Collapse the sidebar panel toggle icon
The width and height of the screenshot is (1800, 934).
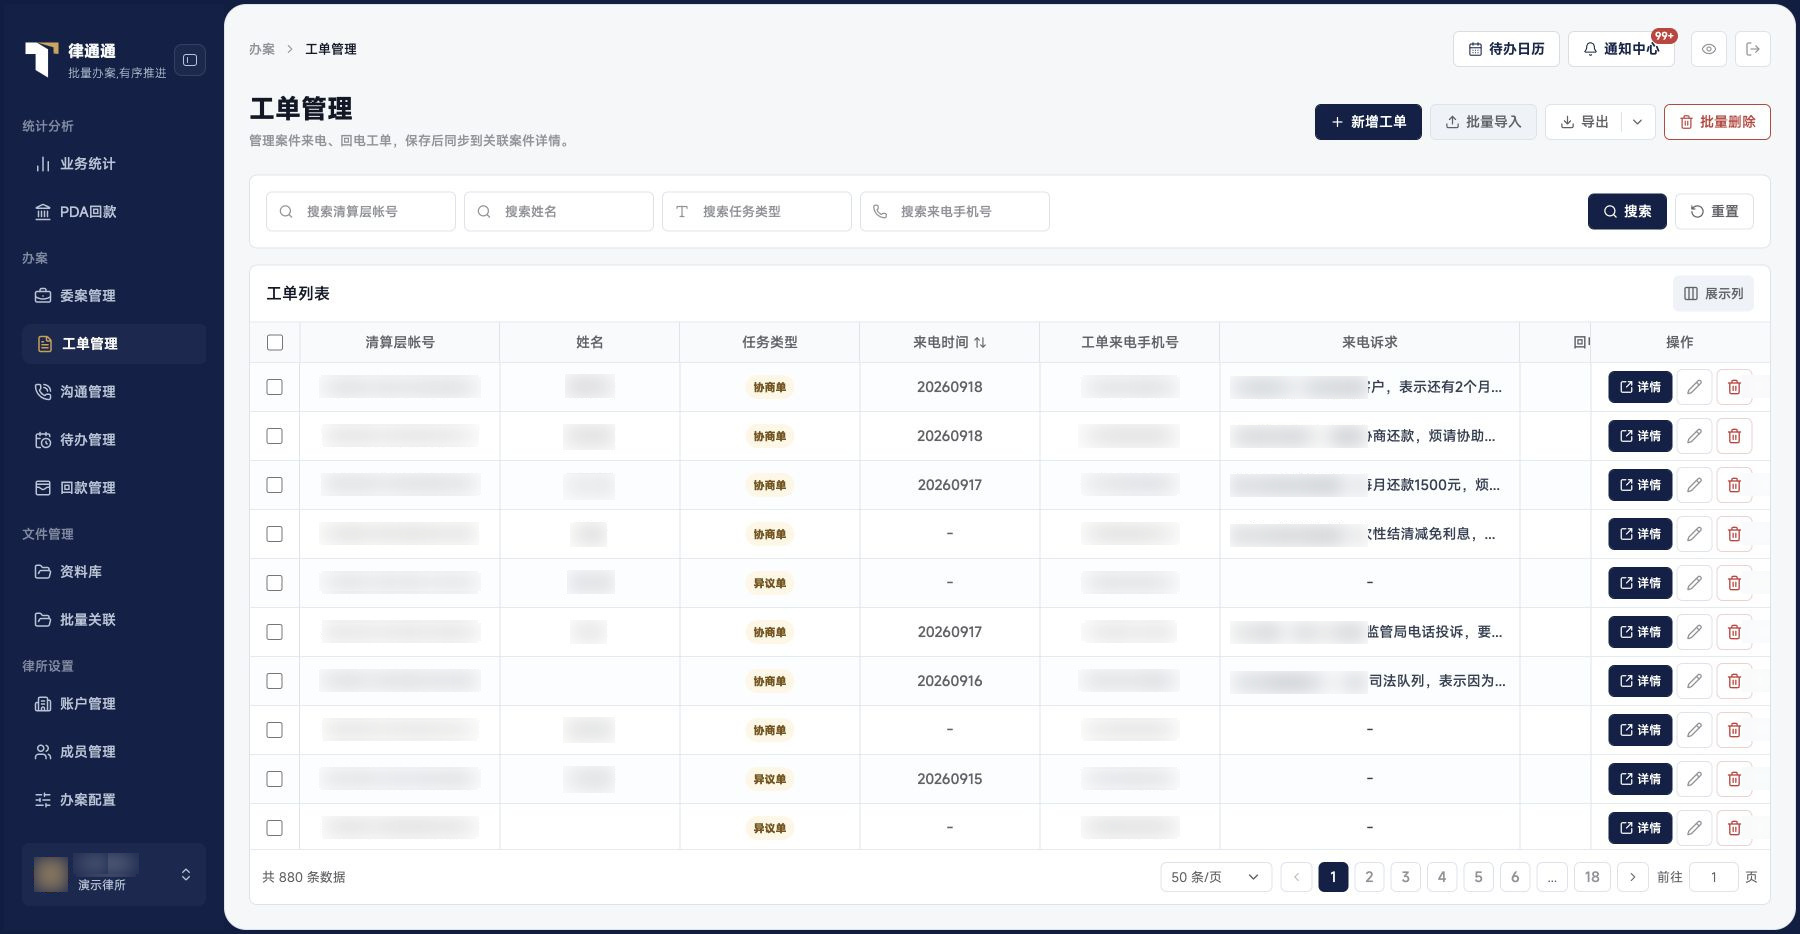(190, 60)
